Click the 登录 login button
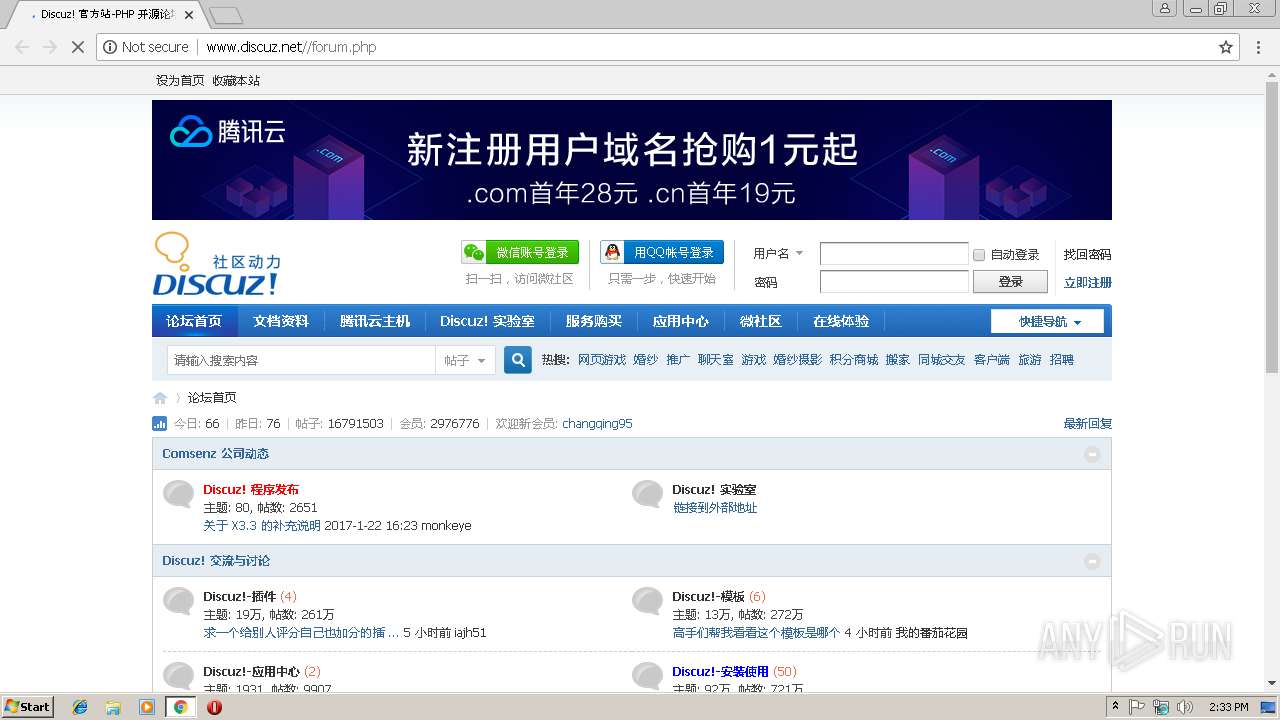Image resolution: width=1280 pixels, height=720 pixels. 1011,282
